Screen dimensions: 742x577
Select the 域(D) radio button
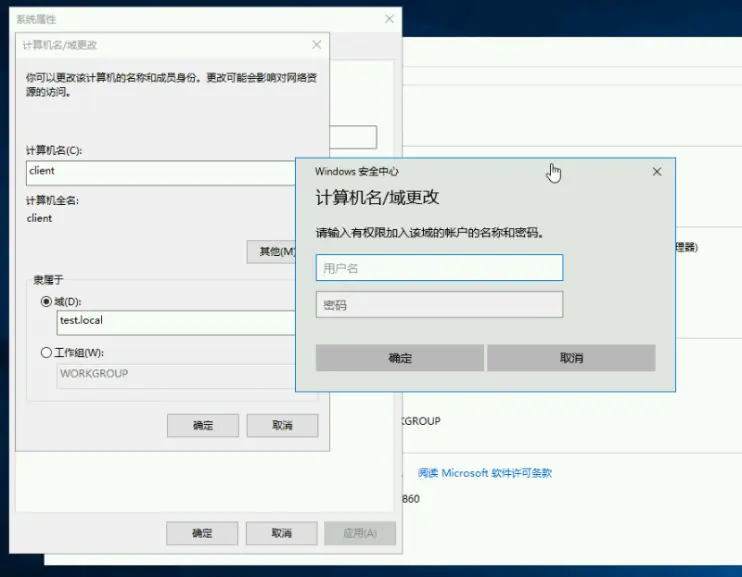tap(46, 301)
